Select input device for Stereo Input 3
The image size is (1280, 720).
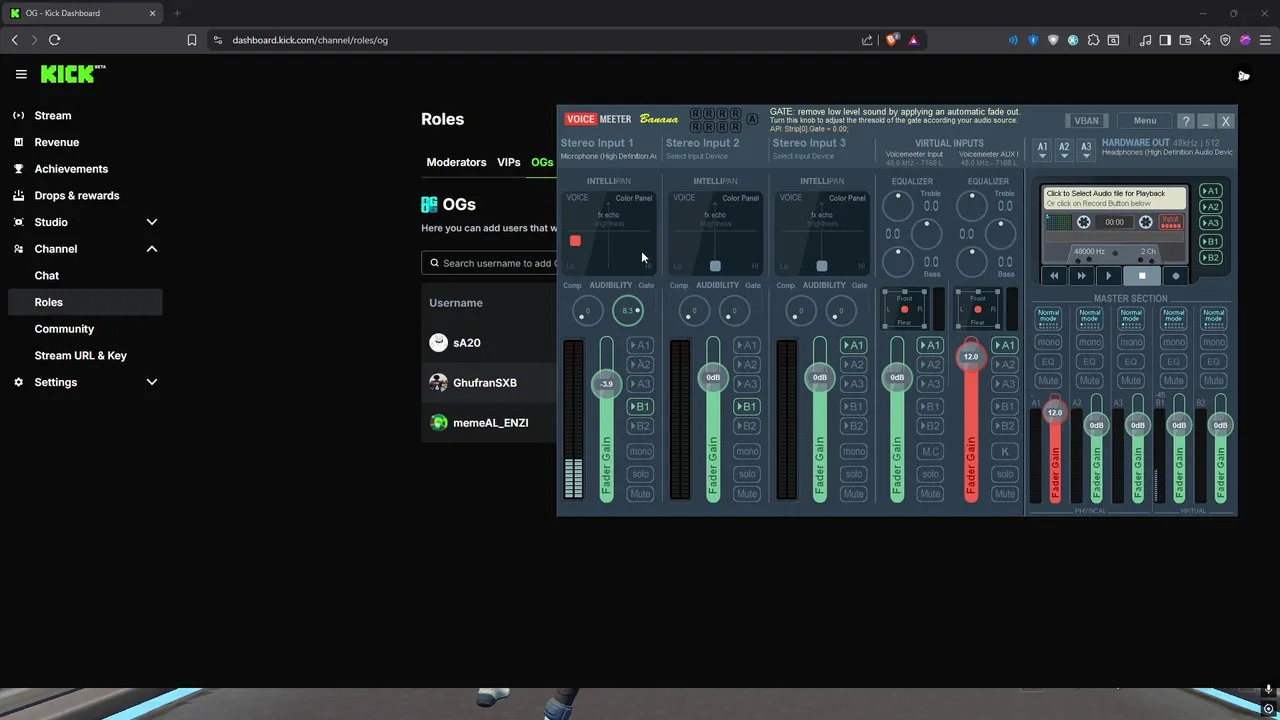click(x=804, y=156)
